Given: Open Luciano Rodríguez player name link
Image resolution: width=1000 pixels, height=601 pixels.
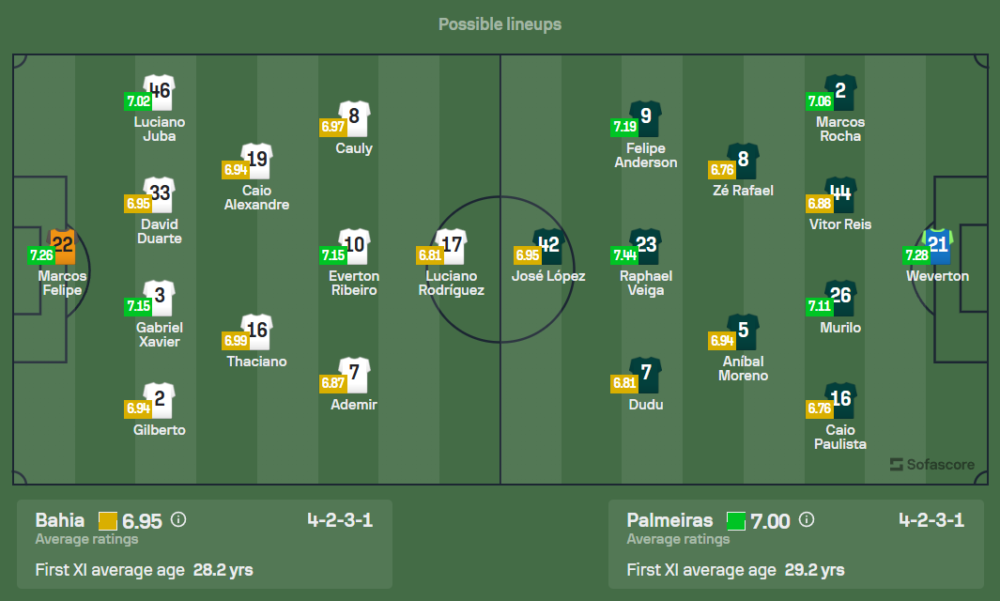Looking at the screenshot, I should (x=451, y=283).
